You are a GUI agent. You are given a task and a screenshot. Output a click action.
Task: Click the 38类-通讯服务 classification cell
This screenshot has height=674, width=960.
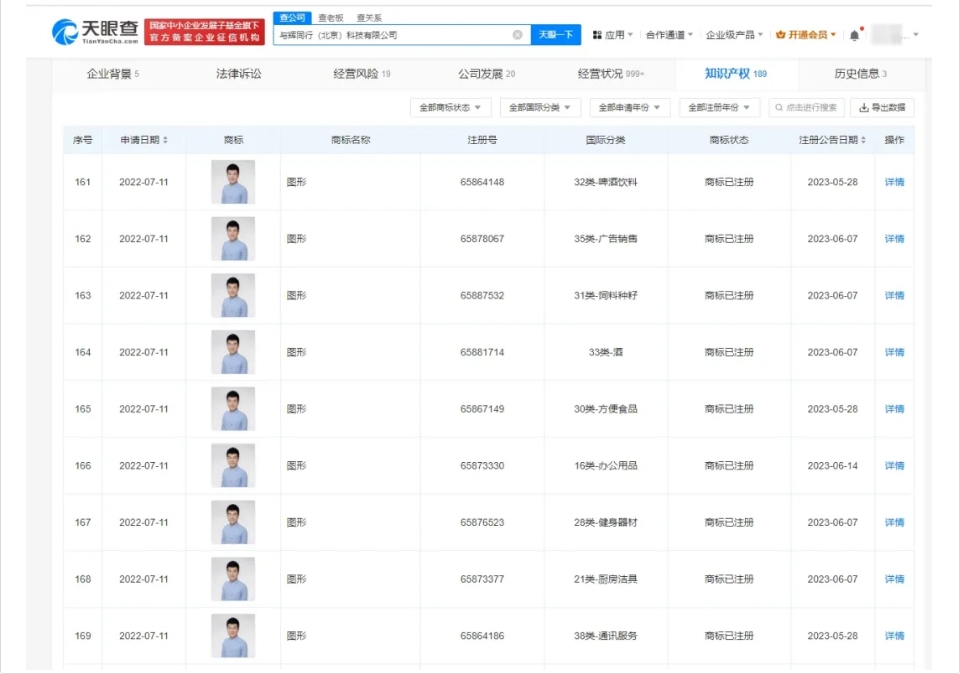[606, 635]
